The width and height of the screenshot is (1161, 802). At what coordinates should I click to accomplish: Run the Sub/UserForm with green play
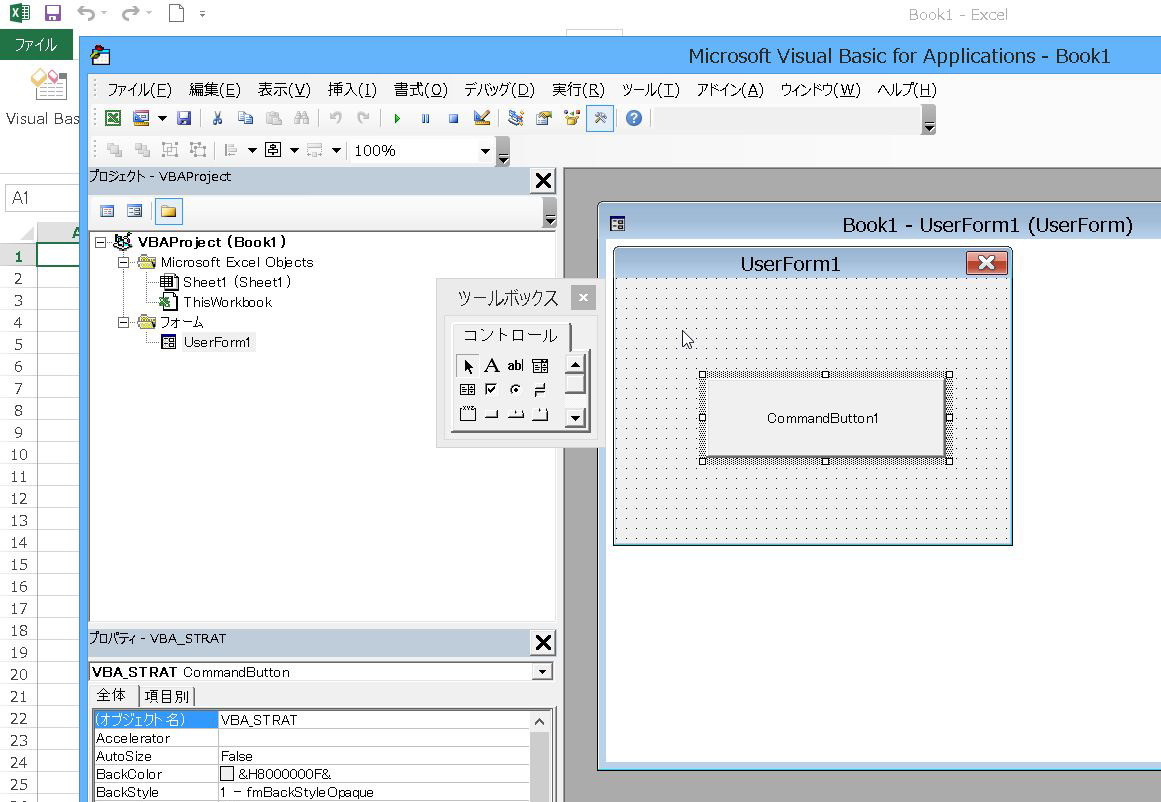coord(397,118)
